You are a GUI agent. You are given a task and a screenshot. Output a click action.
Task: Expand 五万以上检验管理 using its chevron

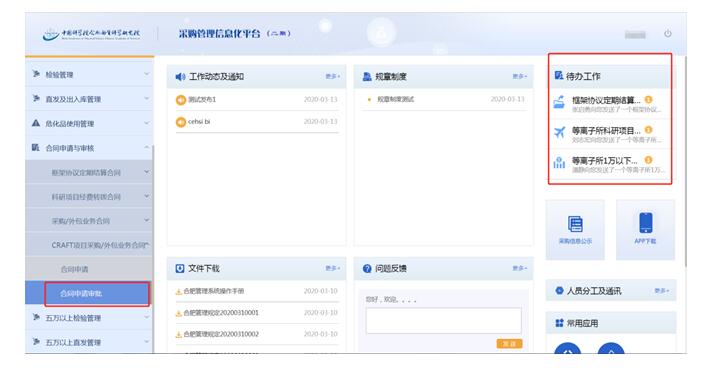click(147, 317)
